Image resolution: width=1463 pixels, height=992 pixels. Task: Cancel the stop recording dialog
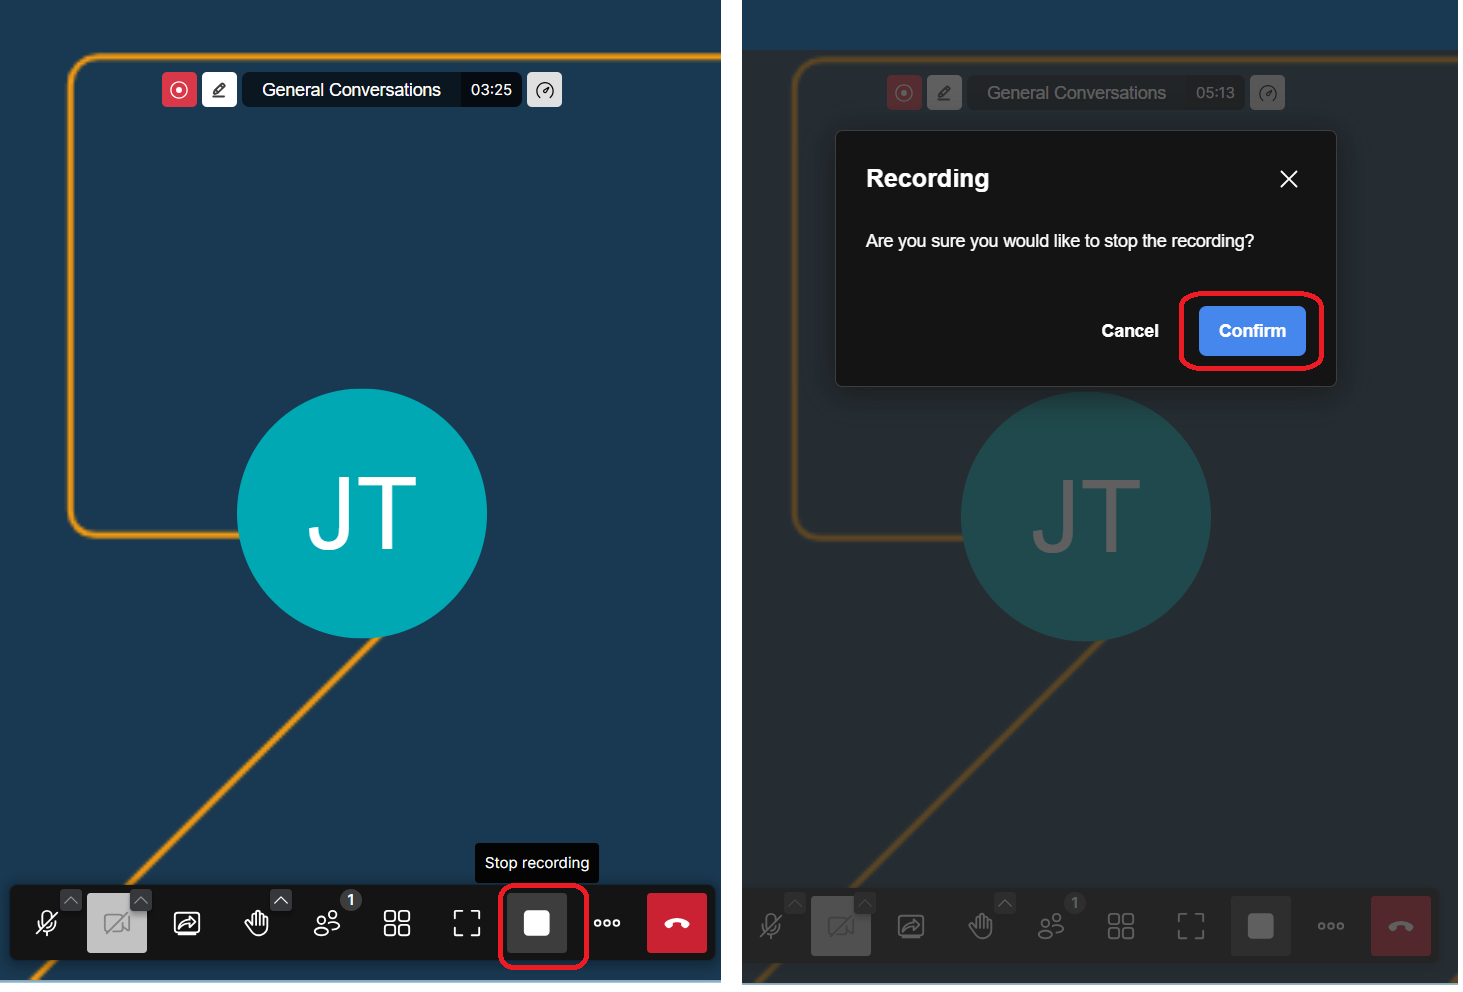tap(1129, 331)
